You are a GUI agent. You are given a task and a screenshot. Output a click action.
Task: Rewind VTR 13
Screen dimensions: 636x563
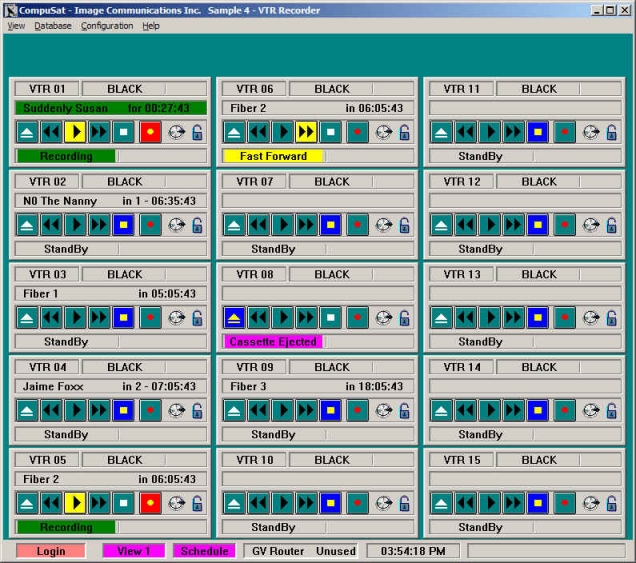(x=466, y=317)
